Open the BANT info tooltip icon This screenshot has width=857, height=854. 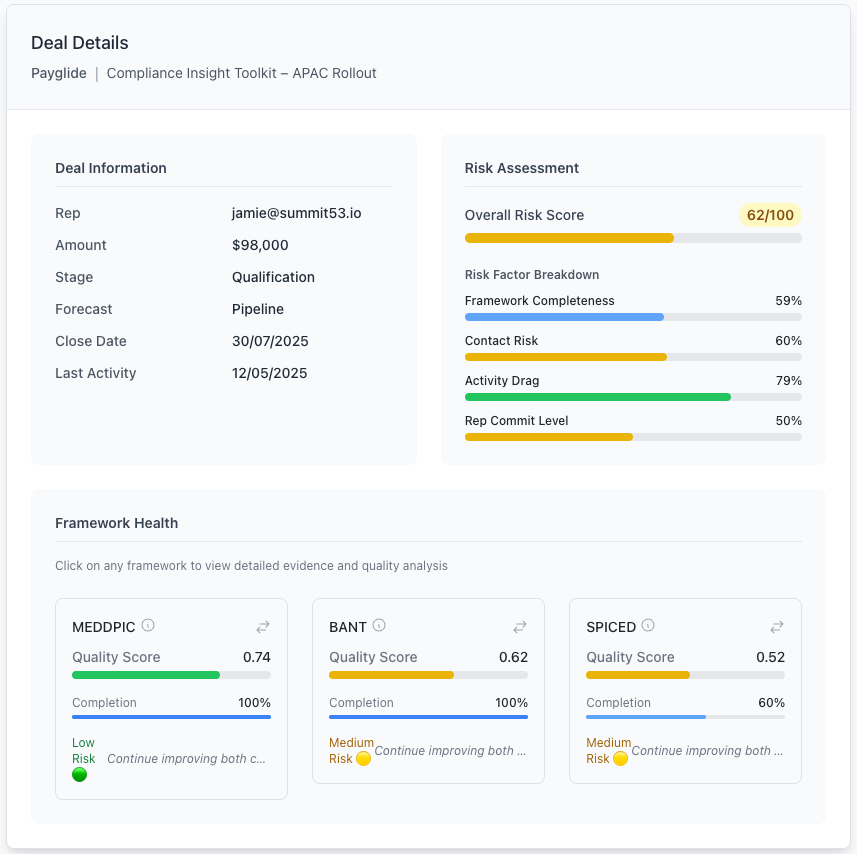tap(376, 625)
